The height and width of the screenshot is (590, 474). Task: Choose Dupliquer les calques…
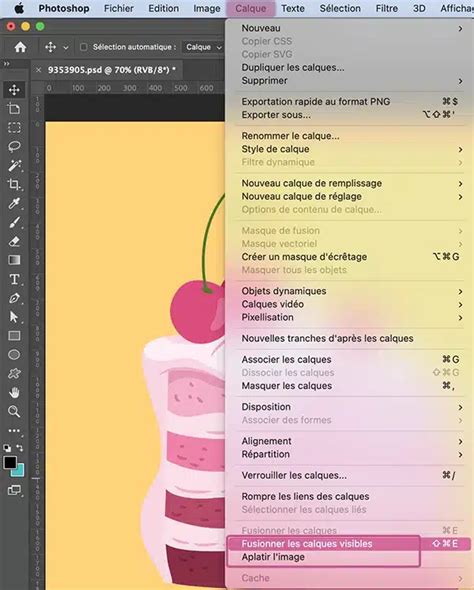tap(293, 68)
